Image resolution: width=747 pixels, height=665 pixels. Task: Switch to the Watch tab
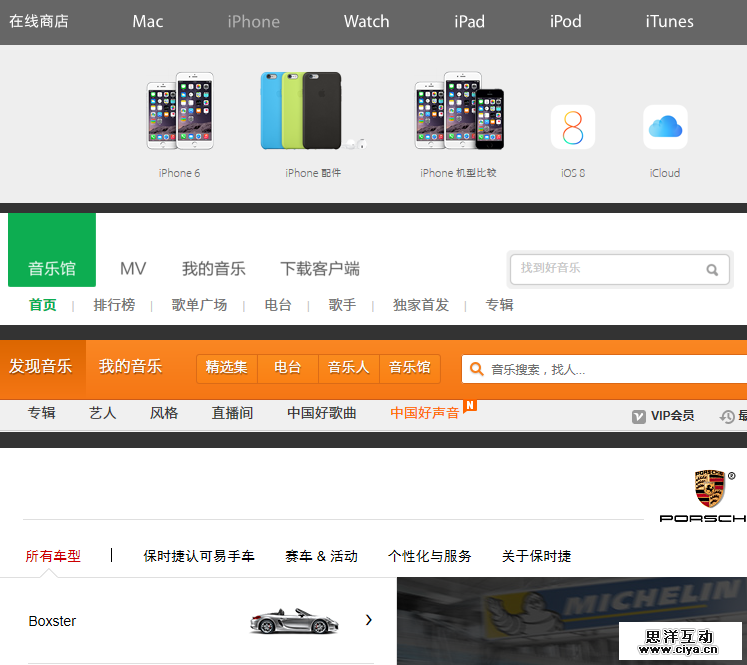tap(366, 21)
